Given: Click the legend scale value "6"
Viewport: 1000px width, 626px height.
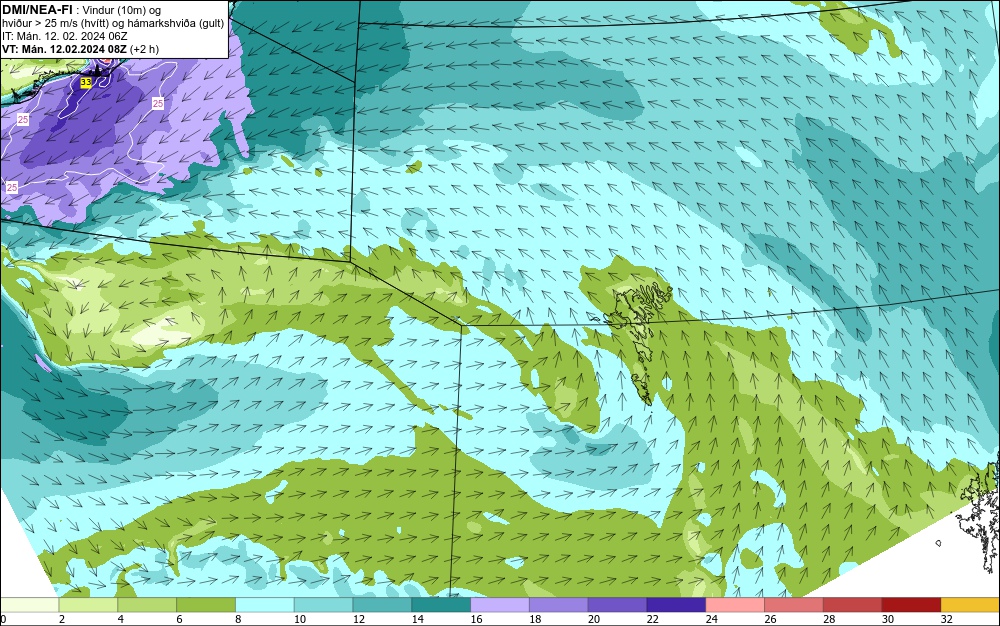Looking at the screenshot, I should (179, 619).
